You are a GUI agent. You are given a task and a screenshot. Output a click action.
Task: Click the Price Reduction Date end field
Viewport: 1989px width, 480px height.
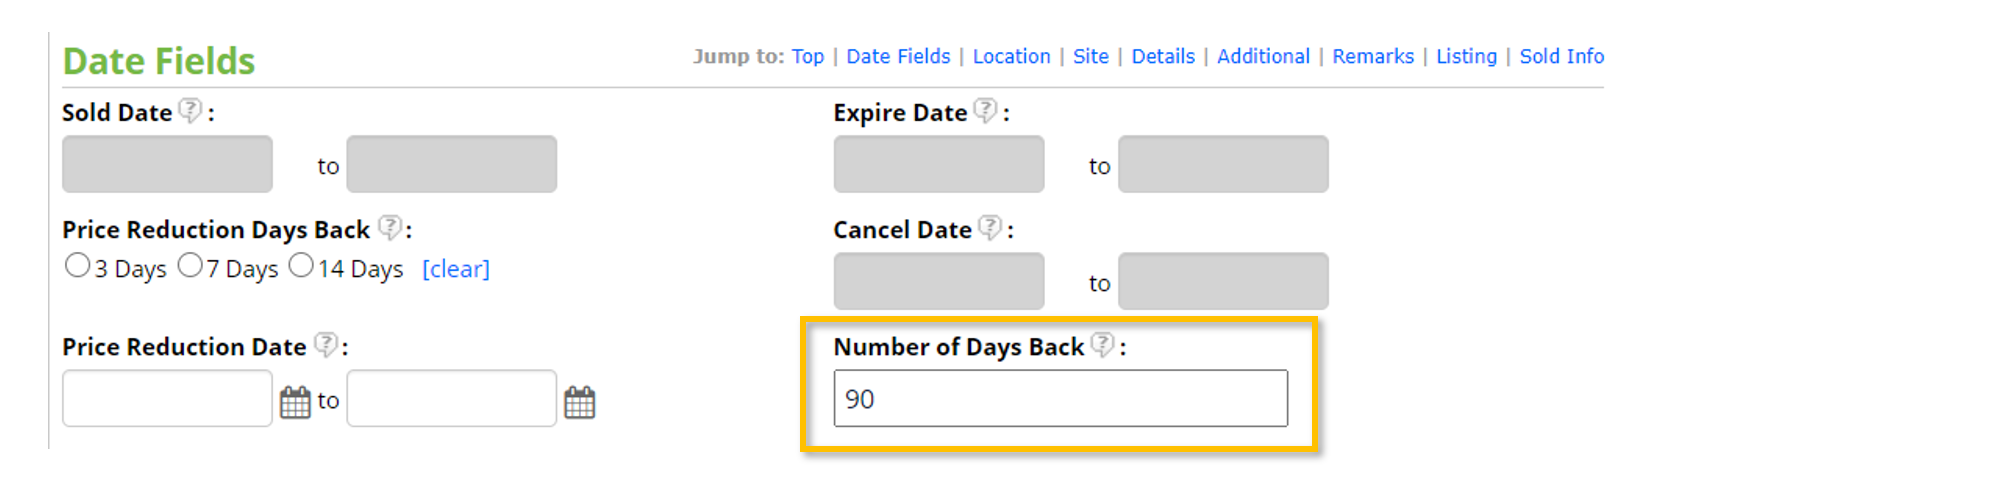tap(451, 399)
